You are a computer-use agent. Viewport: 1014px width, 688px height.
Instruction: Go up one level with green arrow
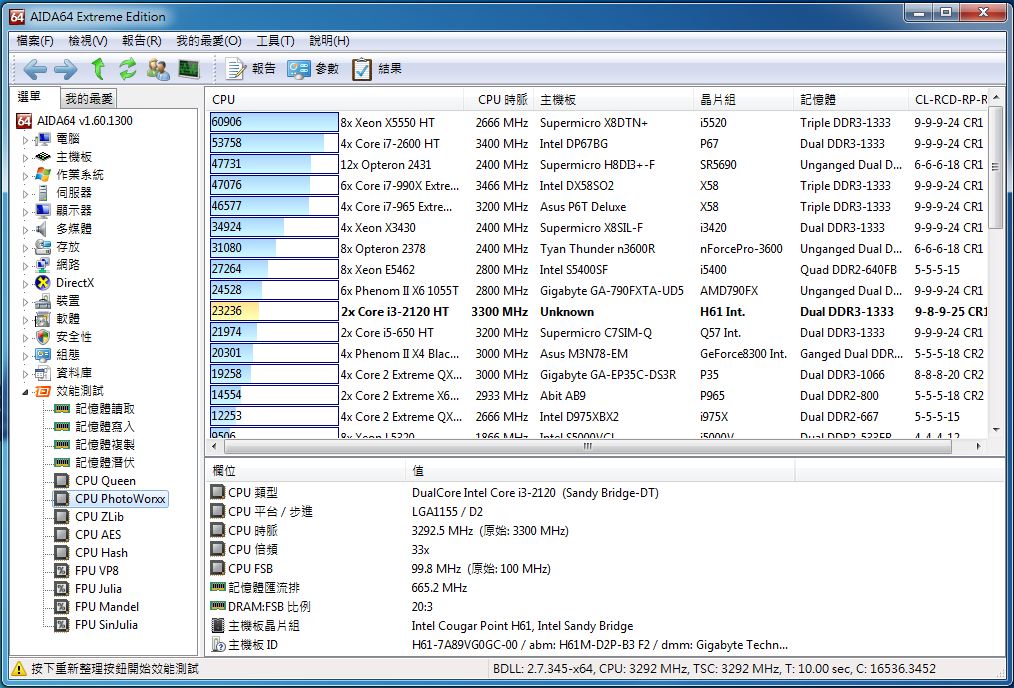tap(98, 68)
